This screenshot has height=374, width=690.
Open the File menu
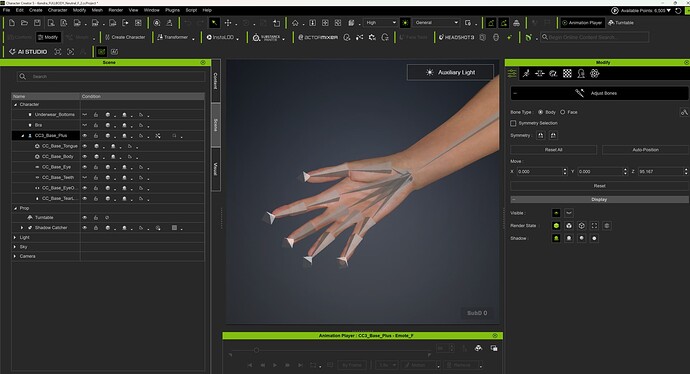7,10
